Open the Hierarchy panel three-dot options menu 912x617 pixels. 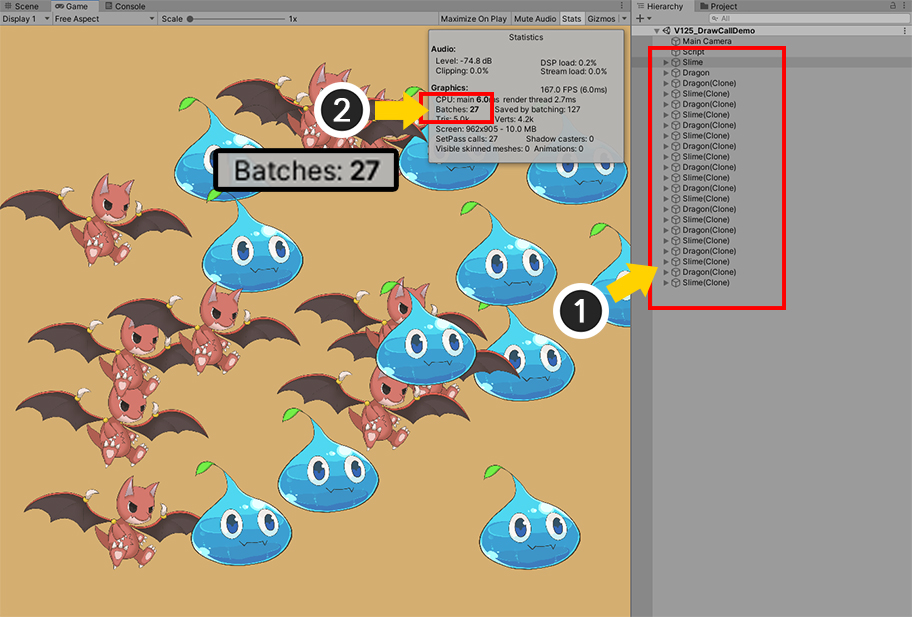[906, 6]
